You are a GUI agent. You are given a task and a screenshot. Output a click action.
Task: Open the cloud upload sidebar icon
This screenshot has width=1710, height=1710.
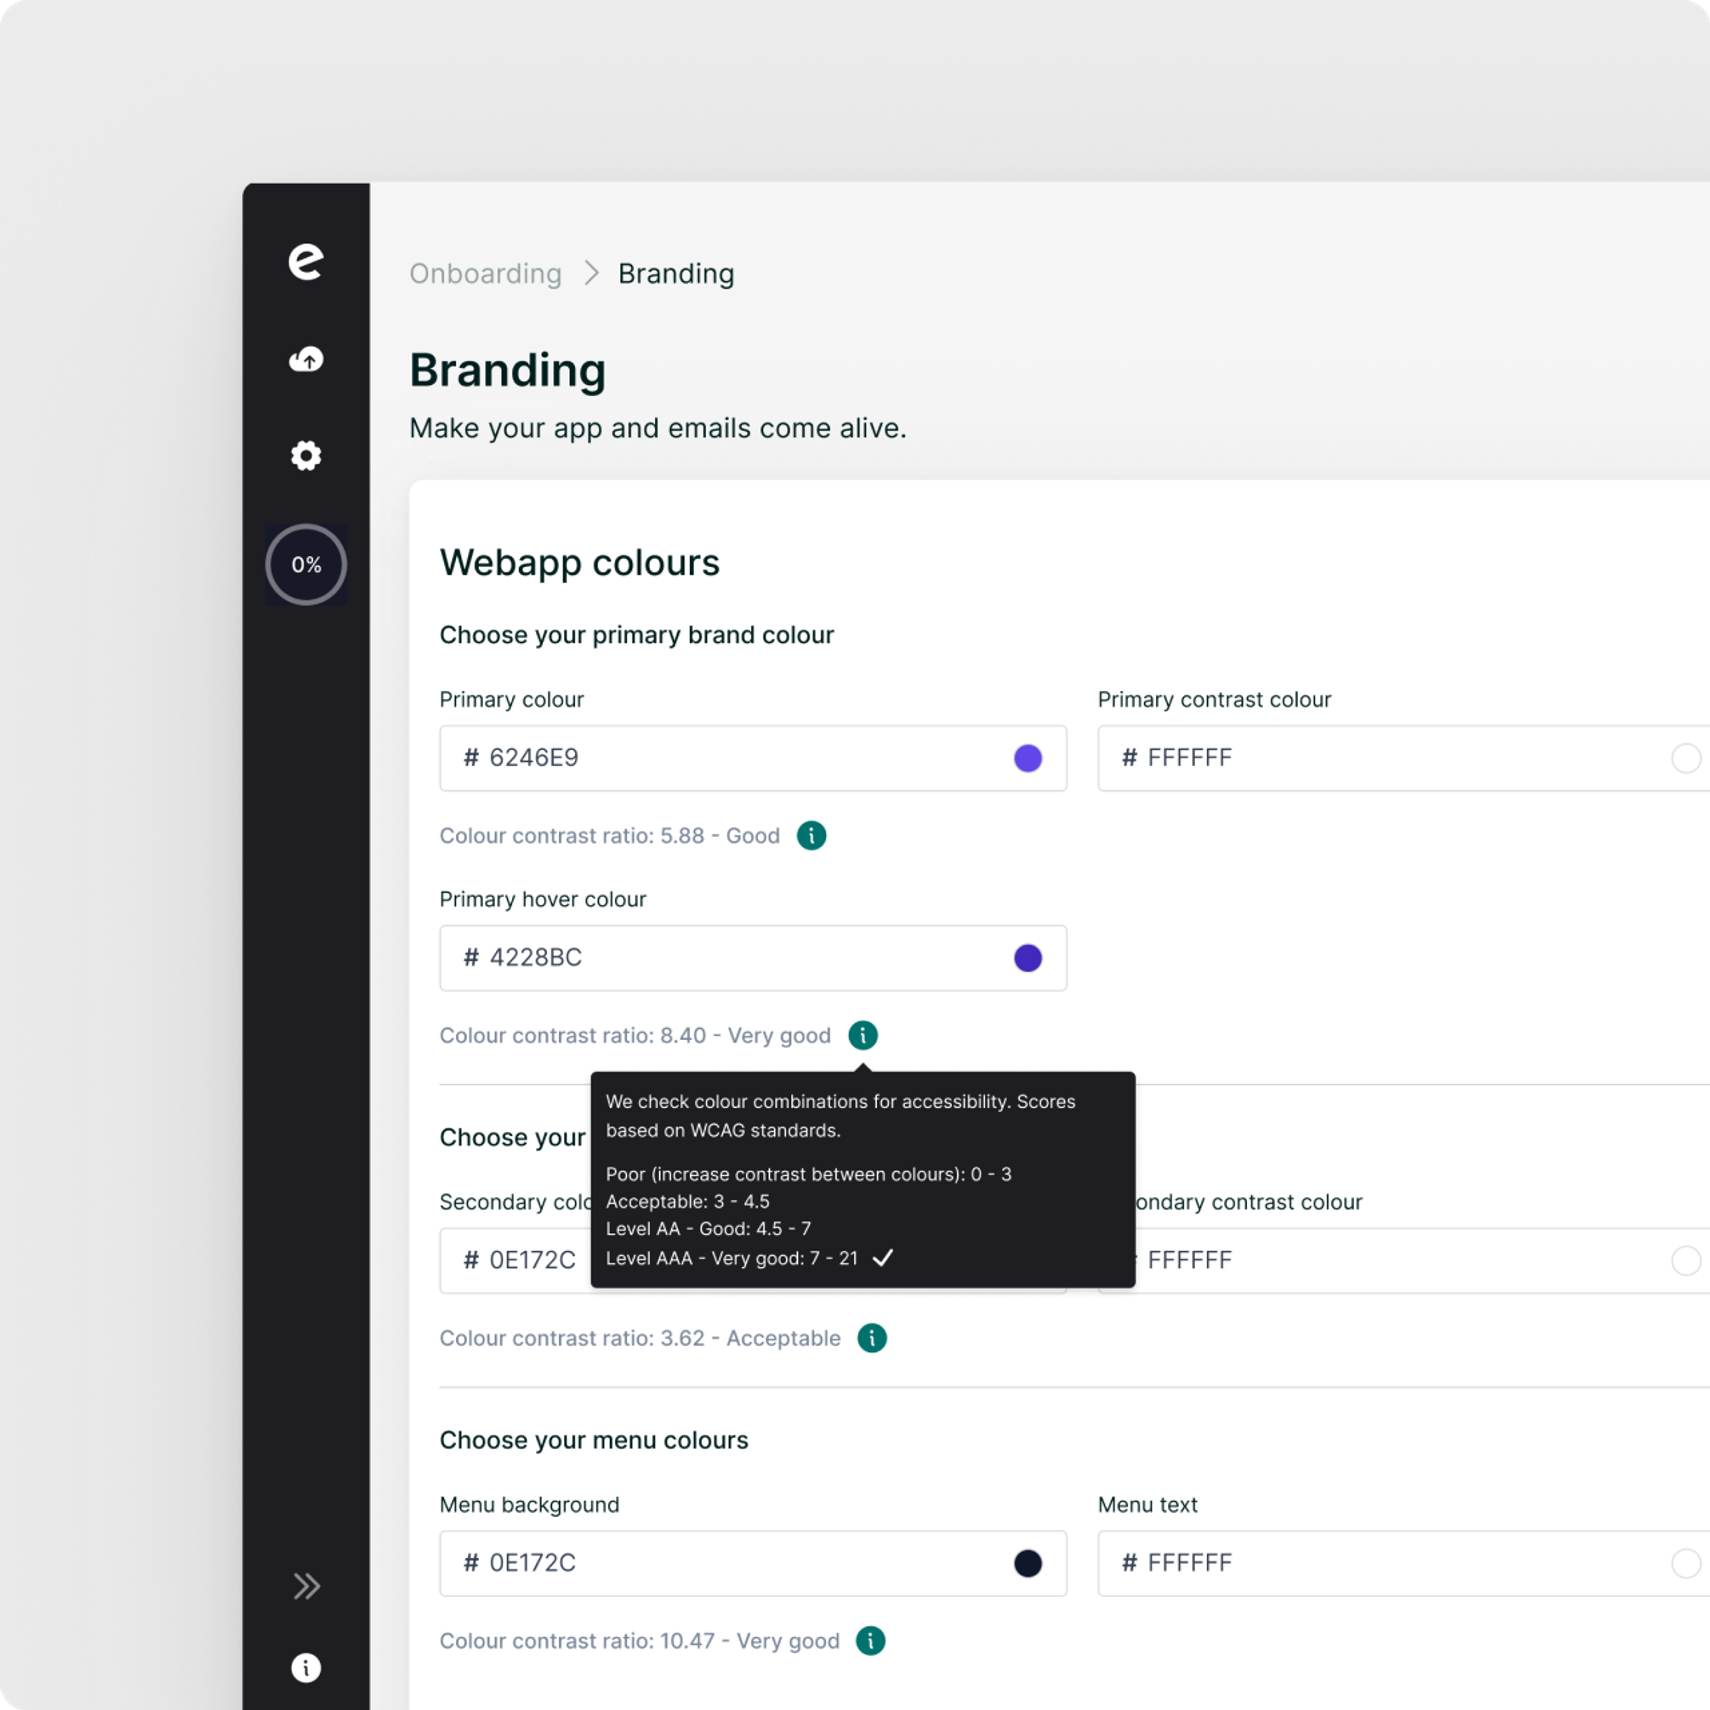(306, 359)
